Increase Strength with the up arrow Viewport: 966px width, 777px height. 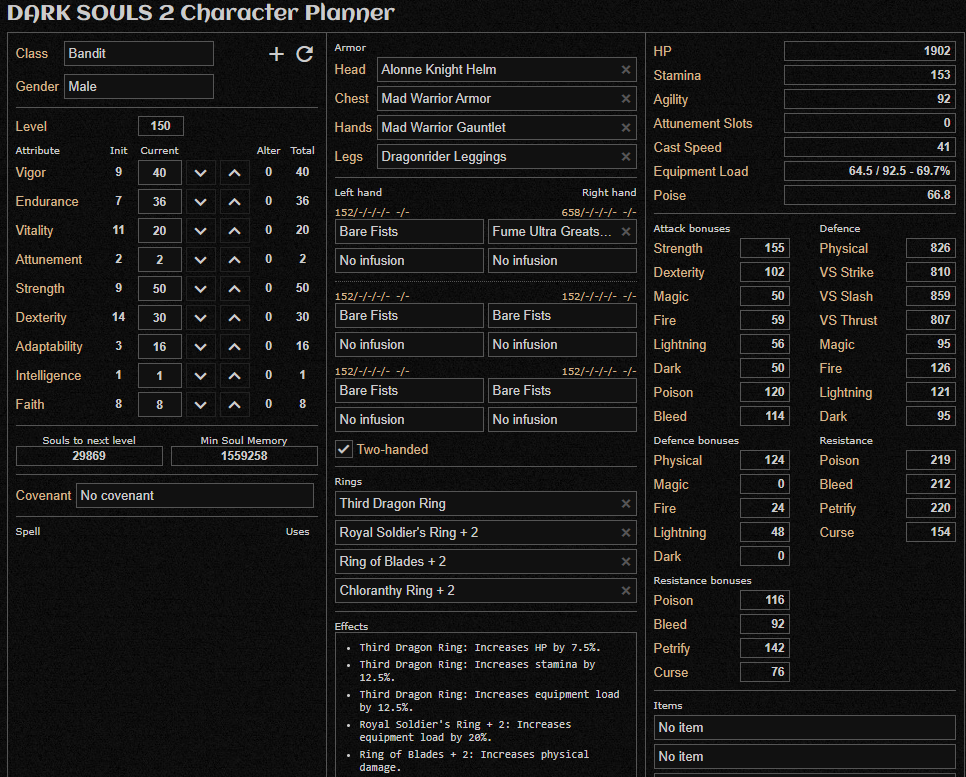pos(234,289)
